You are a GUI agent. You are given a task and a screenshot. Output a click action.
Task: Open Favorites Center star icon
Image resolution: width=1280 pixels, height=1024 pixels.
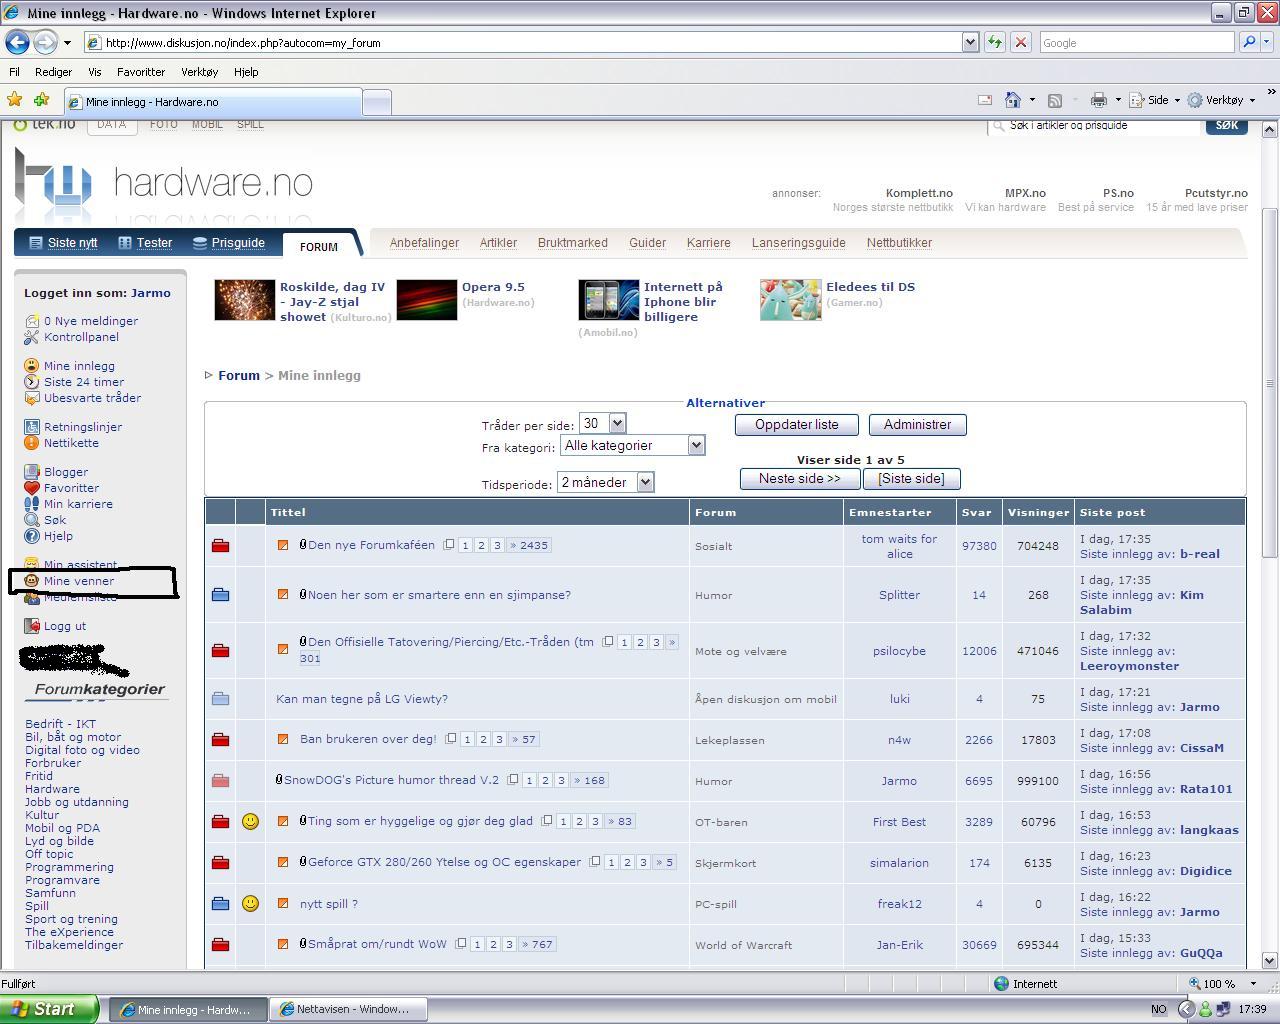point(15,100)
